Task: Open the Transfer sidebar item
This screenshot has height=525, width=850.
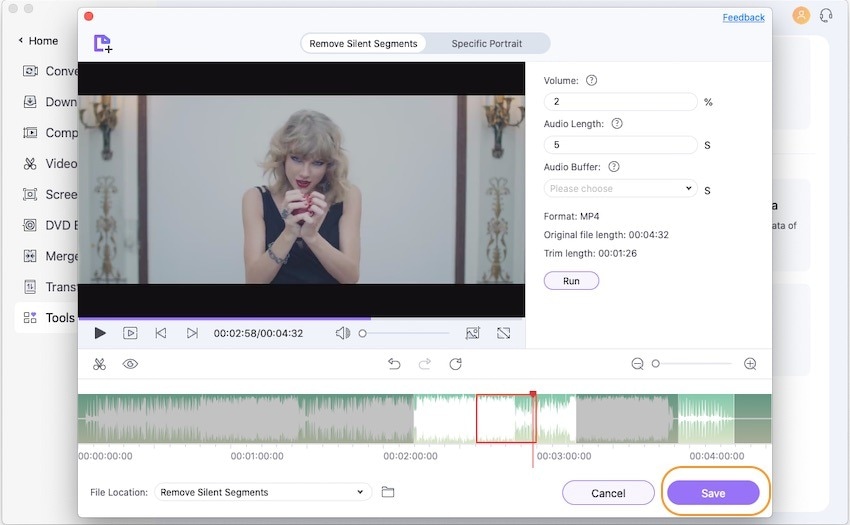Action: tap(50, 287)
